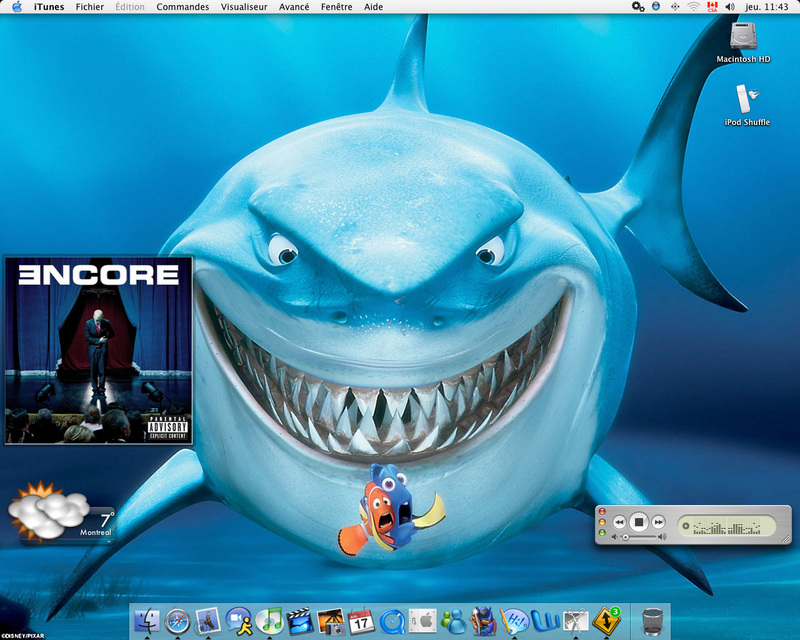Image resolution: width=800 pixels, height=640 pixels.
Task: Open the Avancé menu
Action: (x=294, y=7)
